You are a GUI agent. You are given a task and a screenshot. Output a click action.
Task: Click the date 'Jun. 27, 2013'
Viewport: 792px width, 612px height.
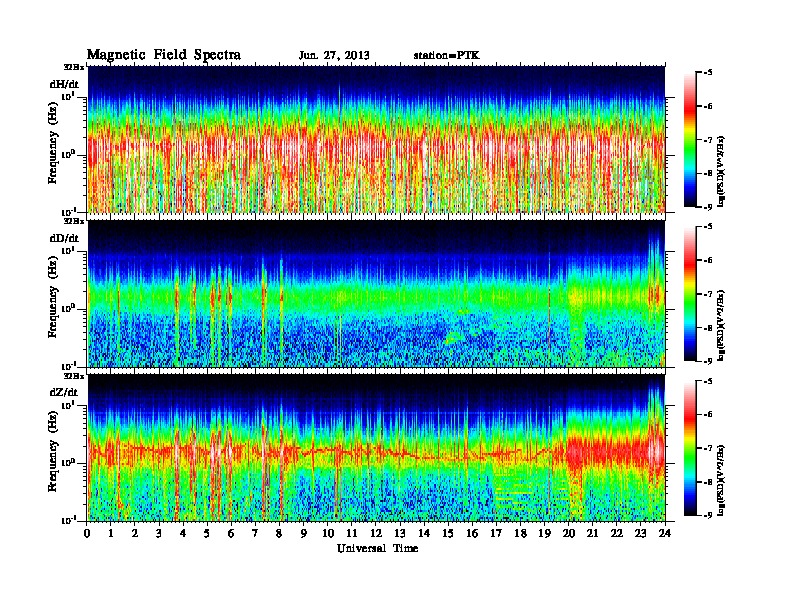pos(334,56)
